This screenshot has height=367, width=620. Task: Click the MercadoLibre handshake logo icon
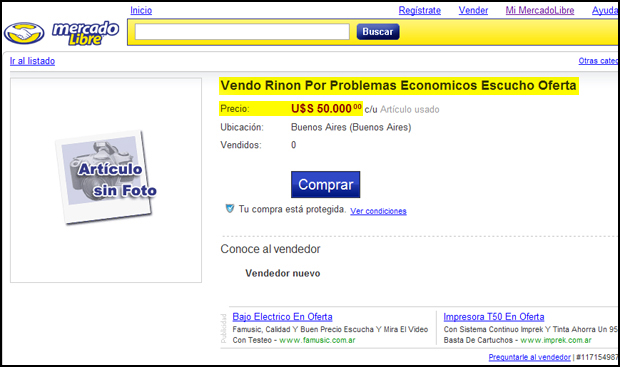[x=24, y=33]
